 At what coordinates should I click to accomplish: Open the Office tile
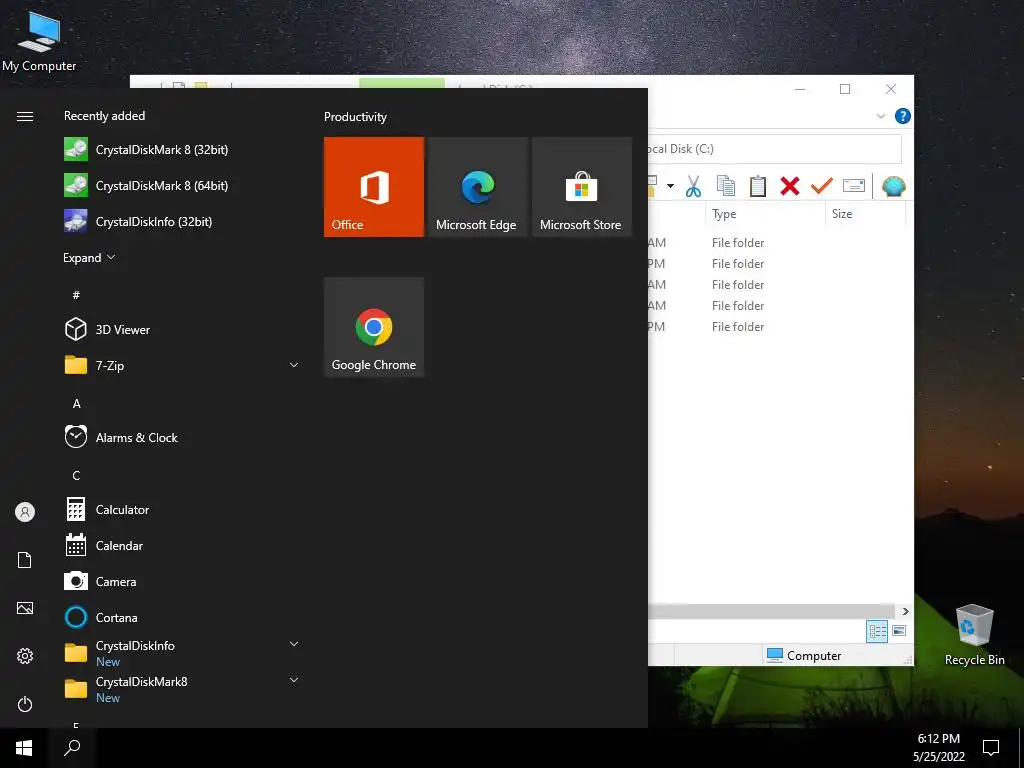click(x=374, y=187)
